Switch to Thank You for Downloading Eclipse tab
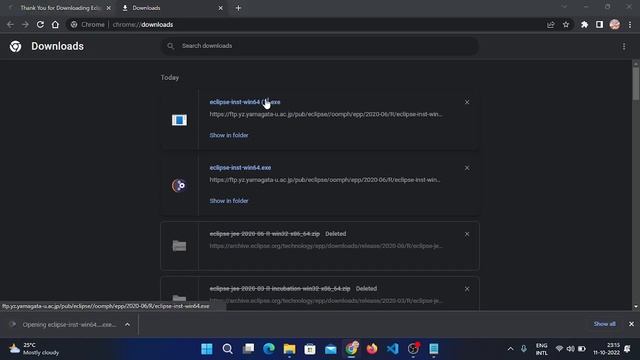The image size is (640, 360). [x=59, y=8]
